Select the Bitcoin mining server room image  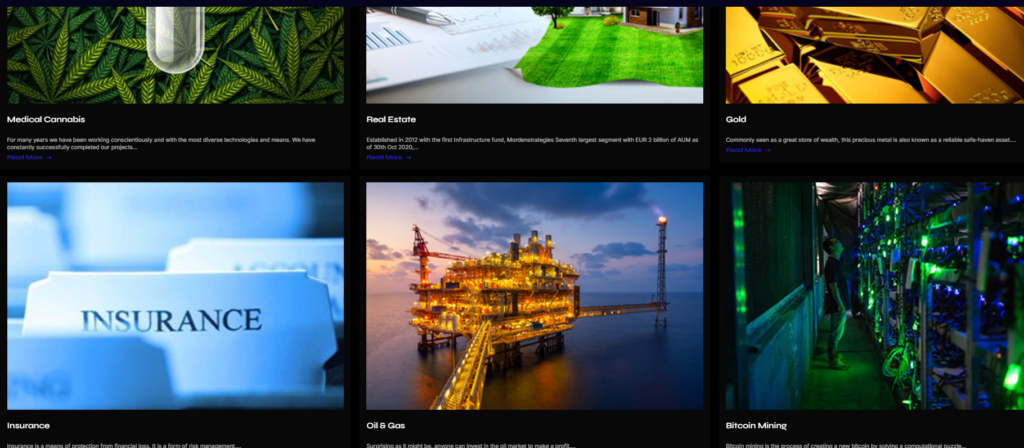(871, 295)
